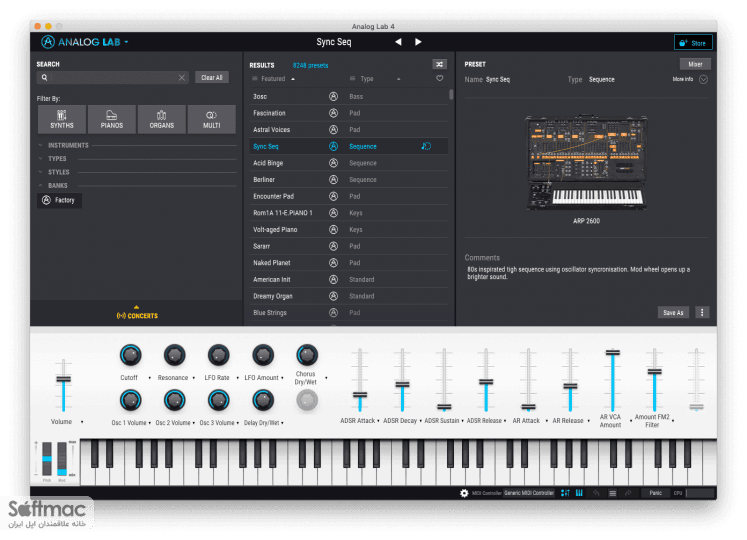Select the Berliner preset
The width and height of the screenshot is (747, 540).
coord(348,180)
